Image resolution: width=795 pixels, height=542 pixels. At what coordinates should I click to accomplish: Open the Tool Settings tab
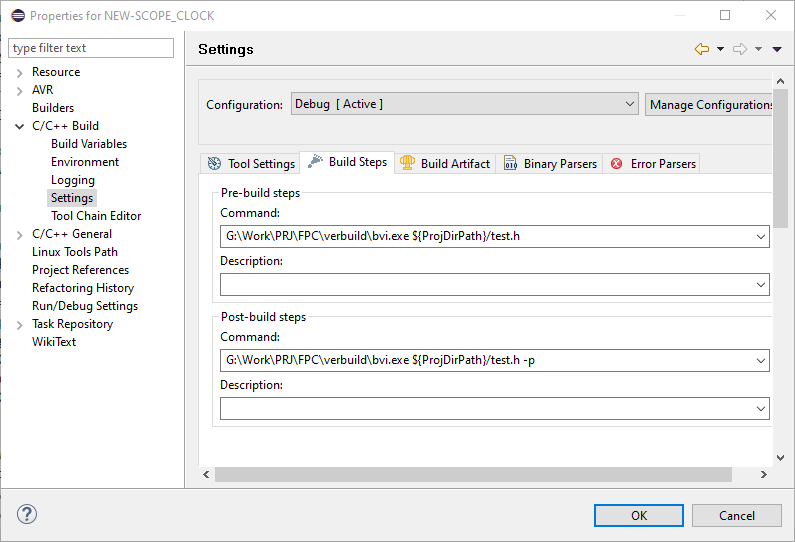coord(251,163)
